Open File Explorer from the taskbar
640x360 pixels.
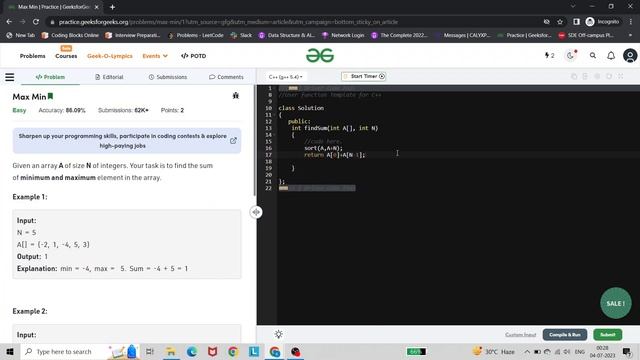(171, 351)
